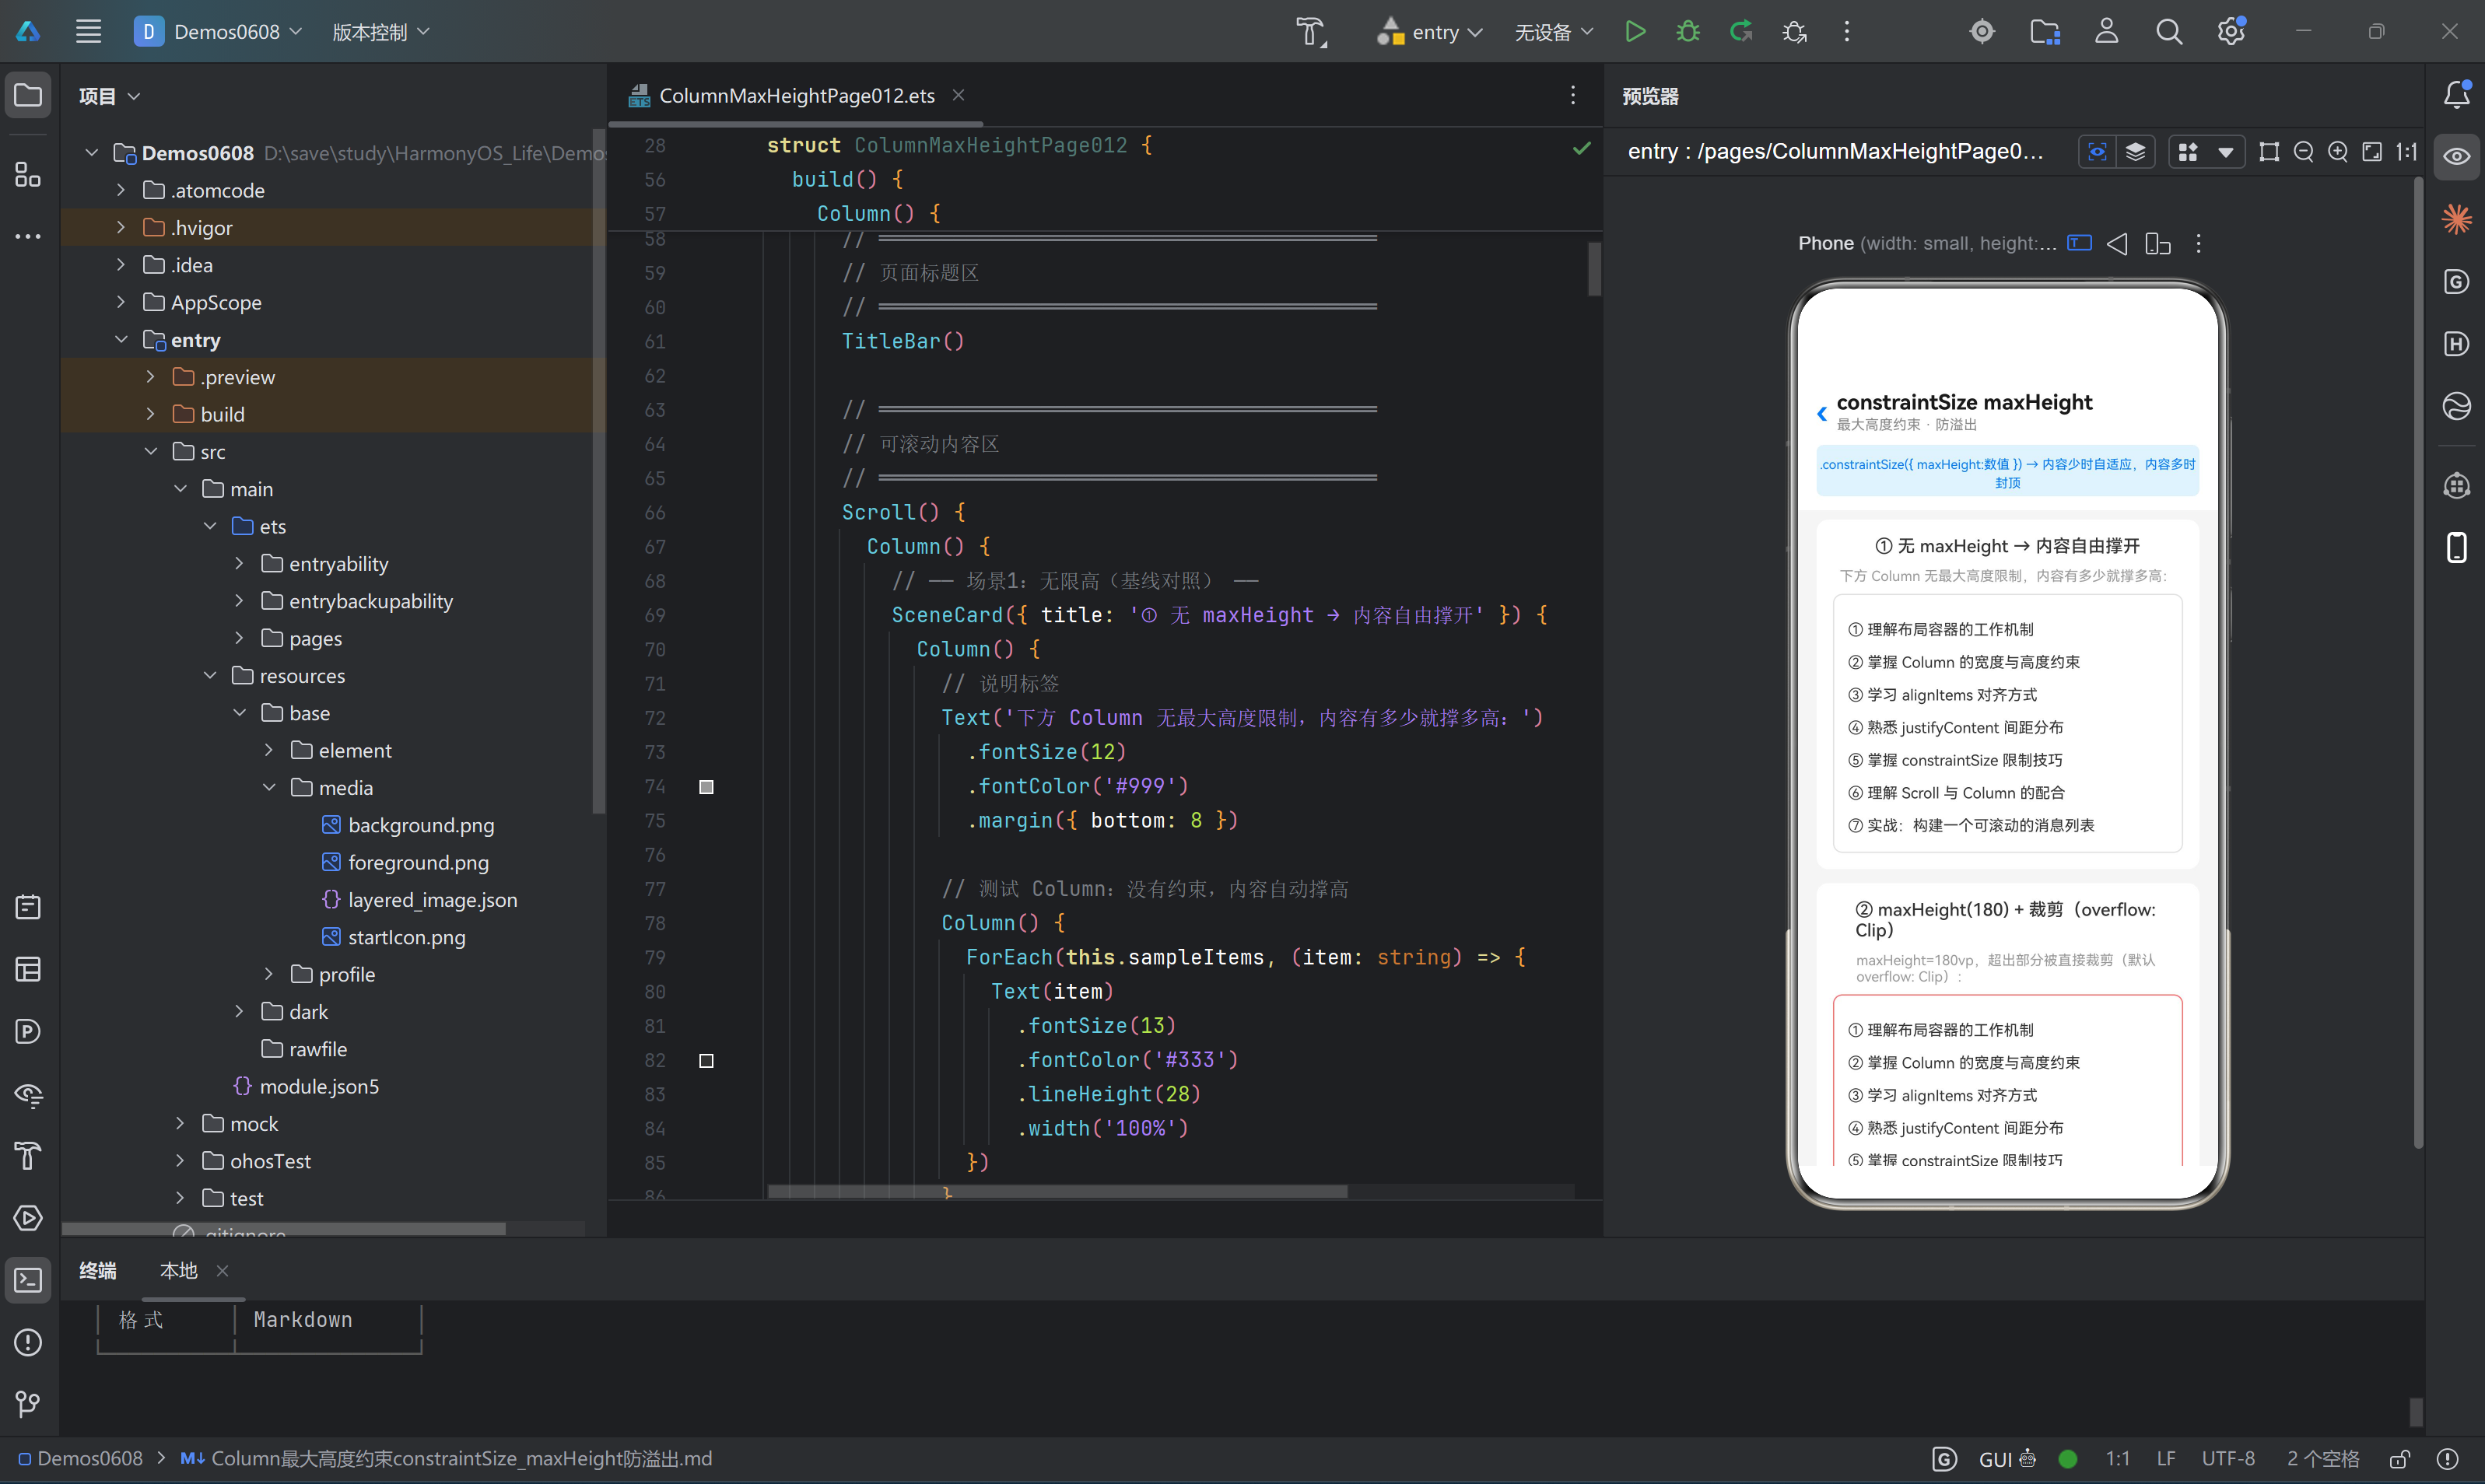Screen dimensions: 2485x1484
Task: Open the 无设备 device selector dropdown
Action: click(1553, 31)
